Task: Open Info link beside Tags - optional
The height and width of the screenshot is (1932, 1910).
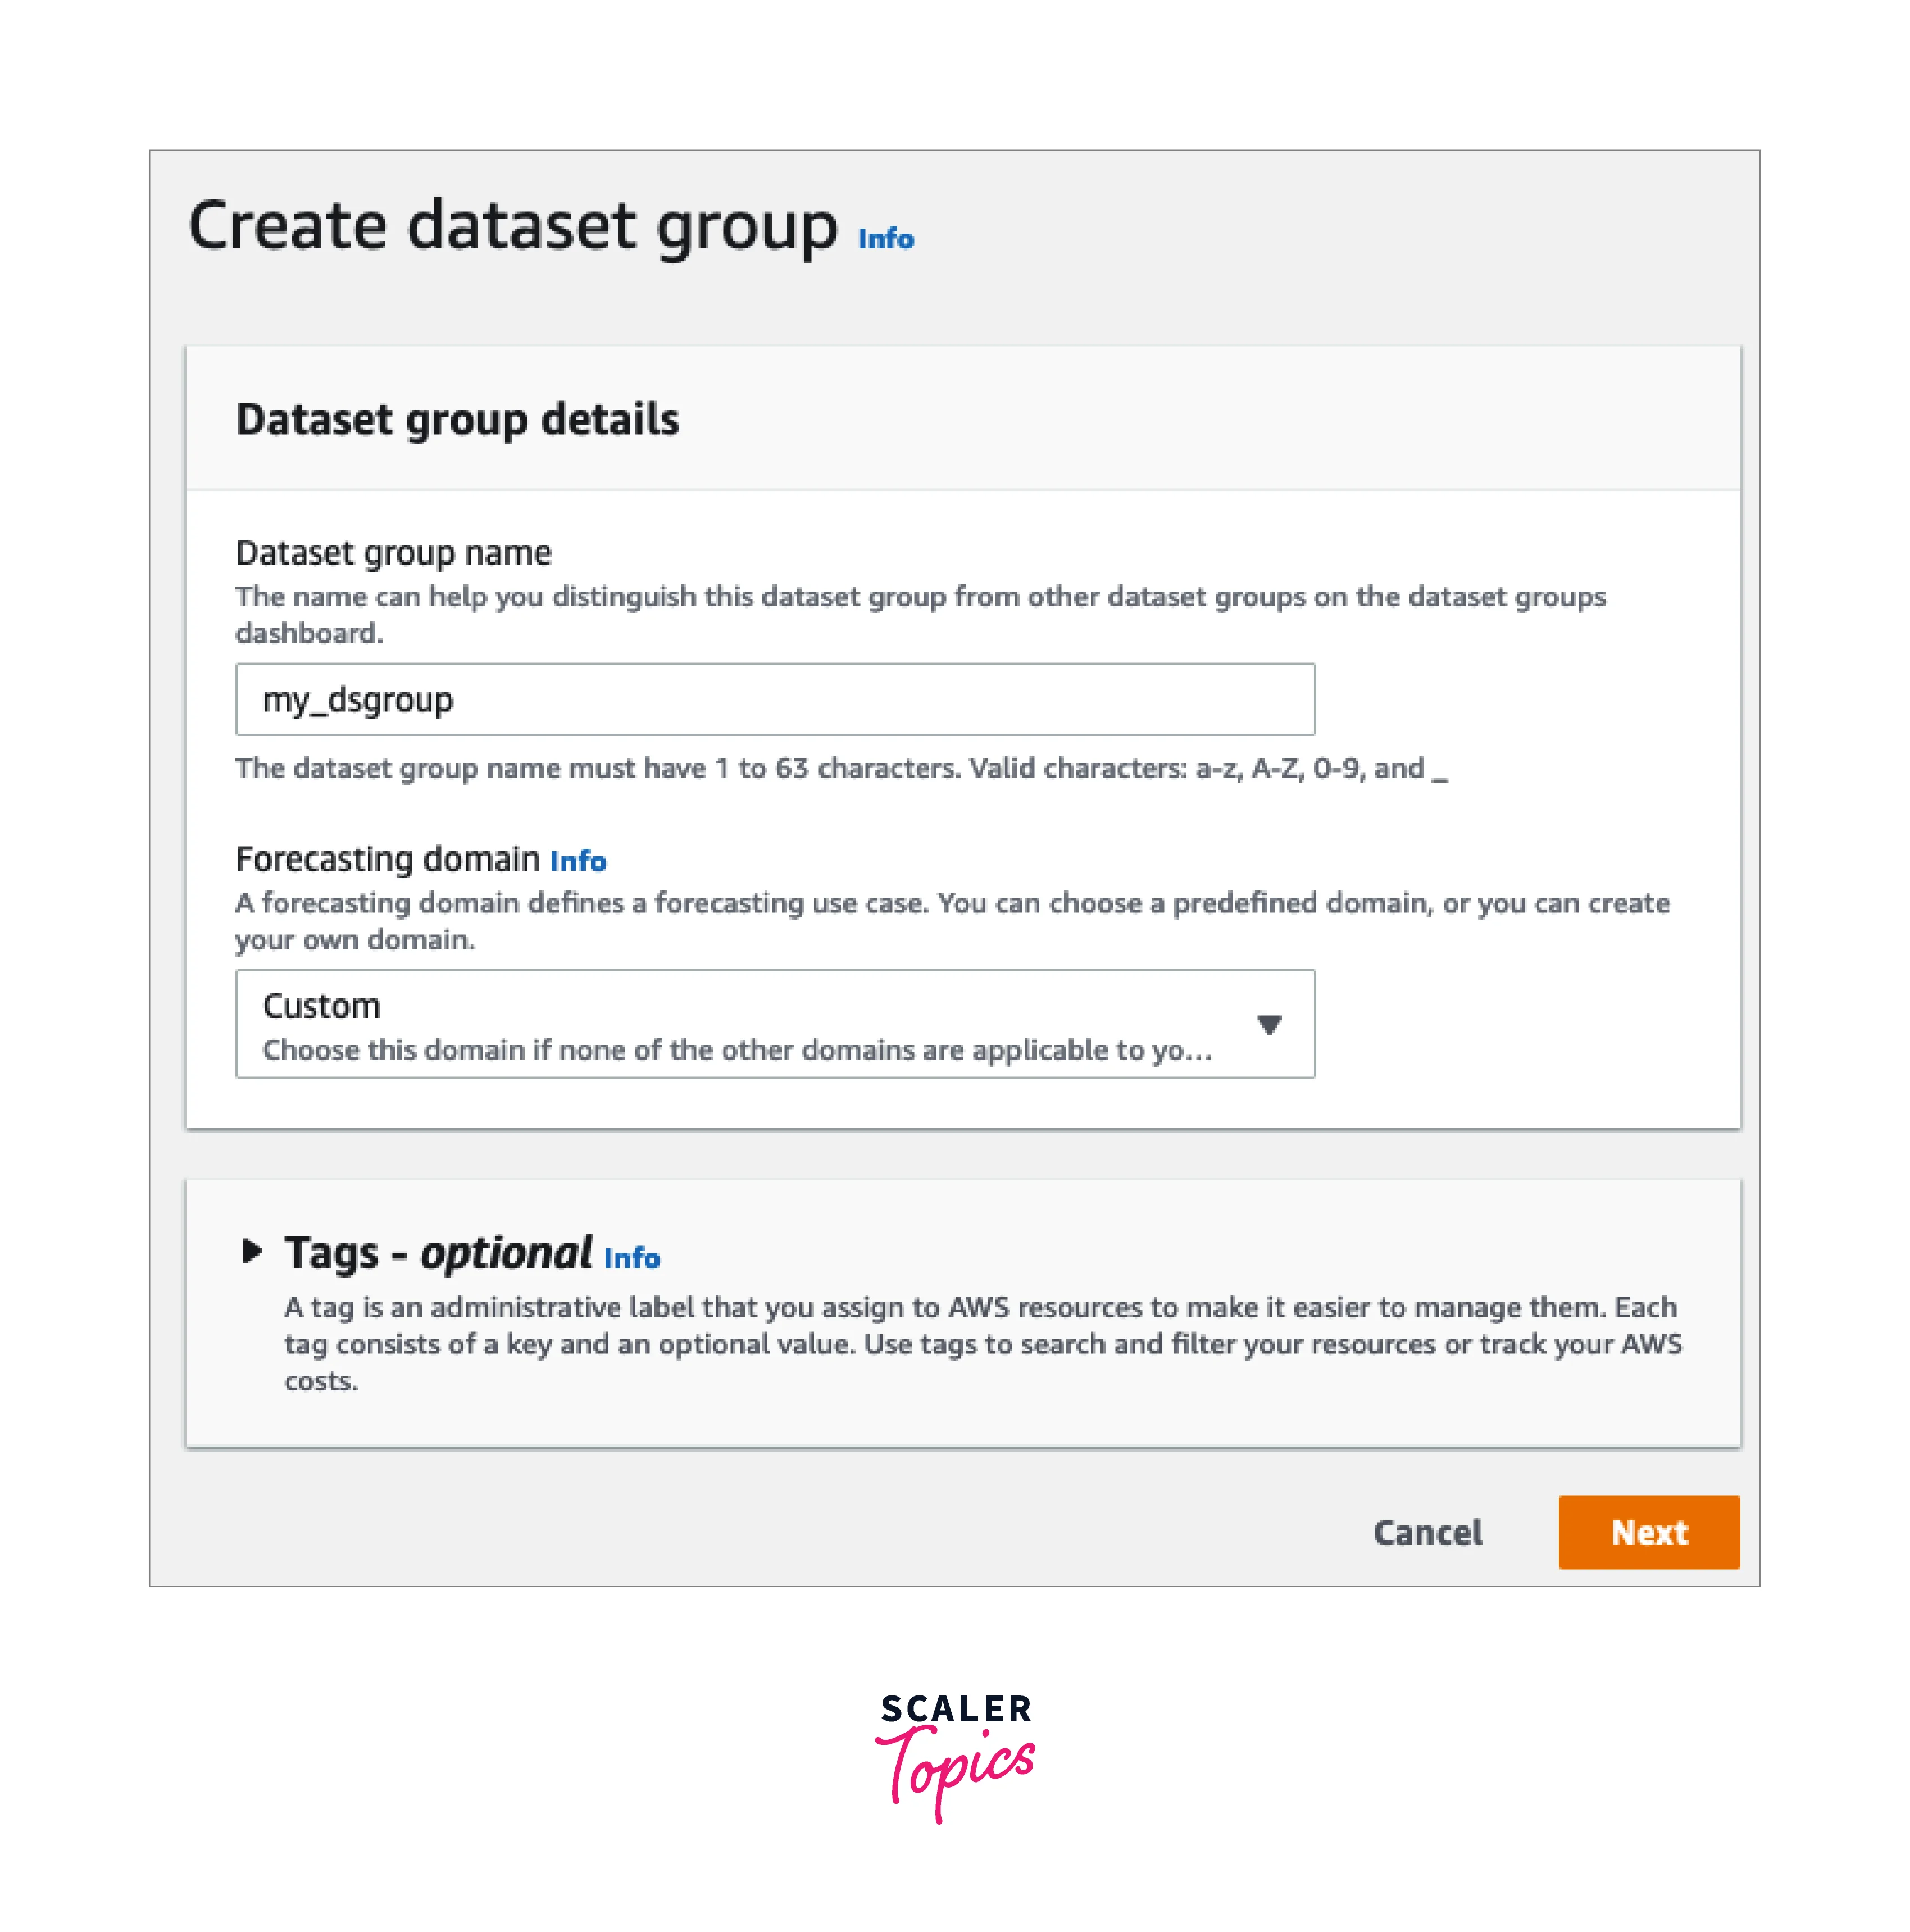Action: [x=631, y=1258]
